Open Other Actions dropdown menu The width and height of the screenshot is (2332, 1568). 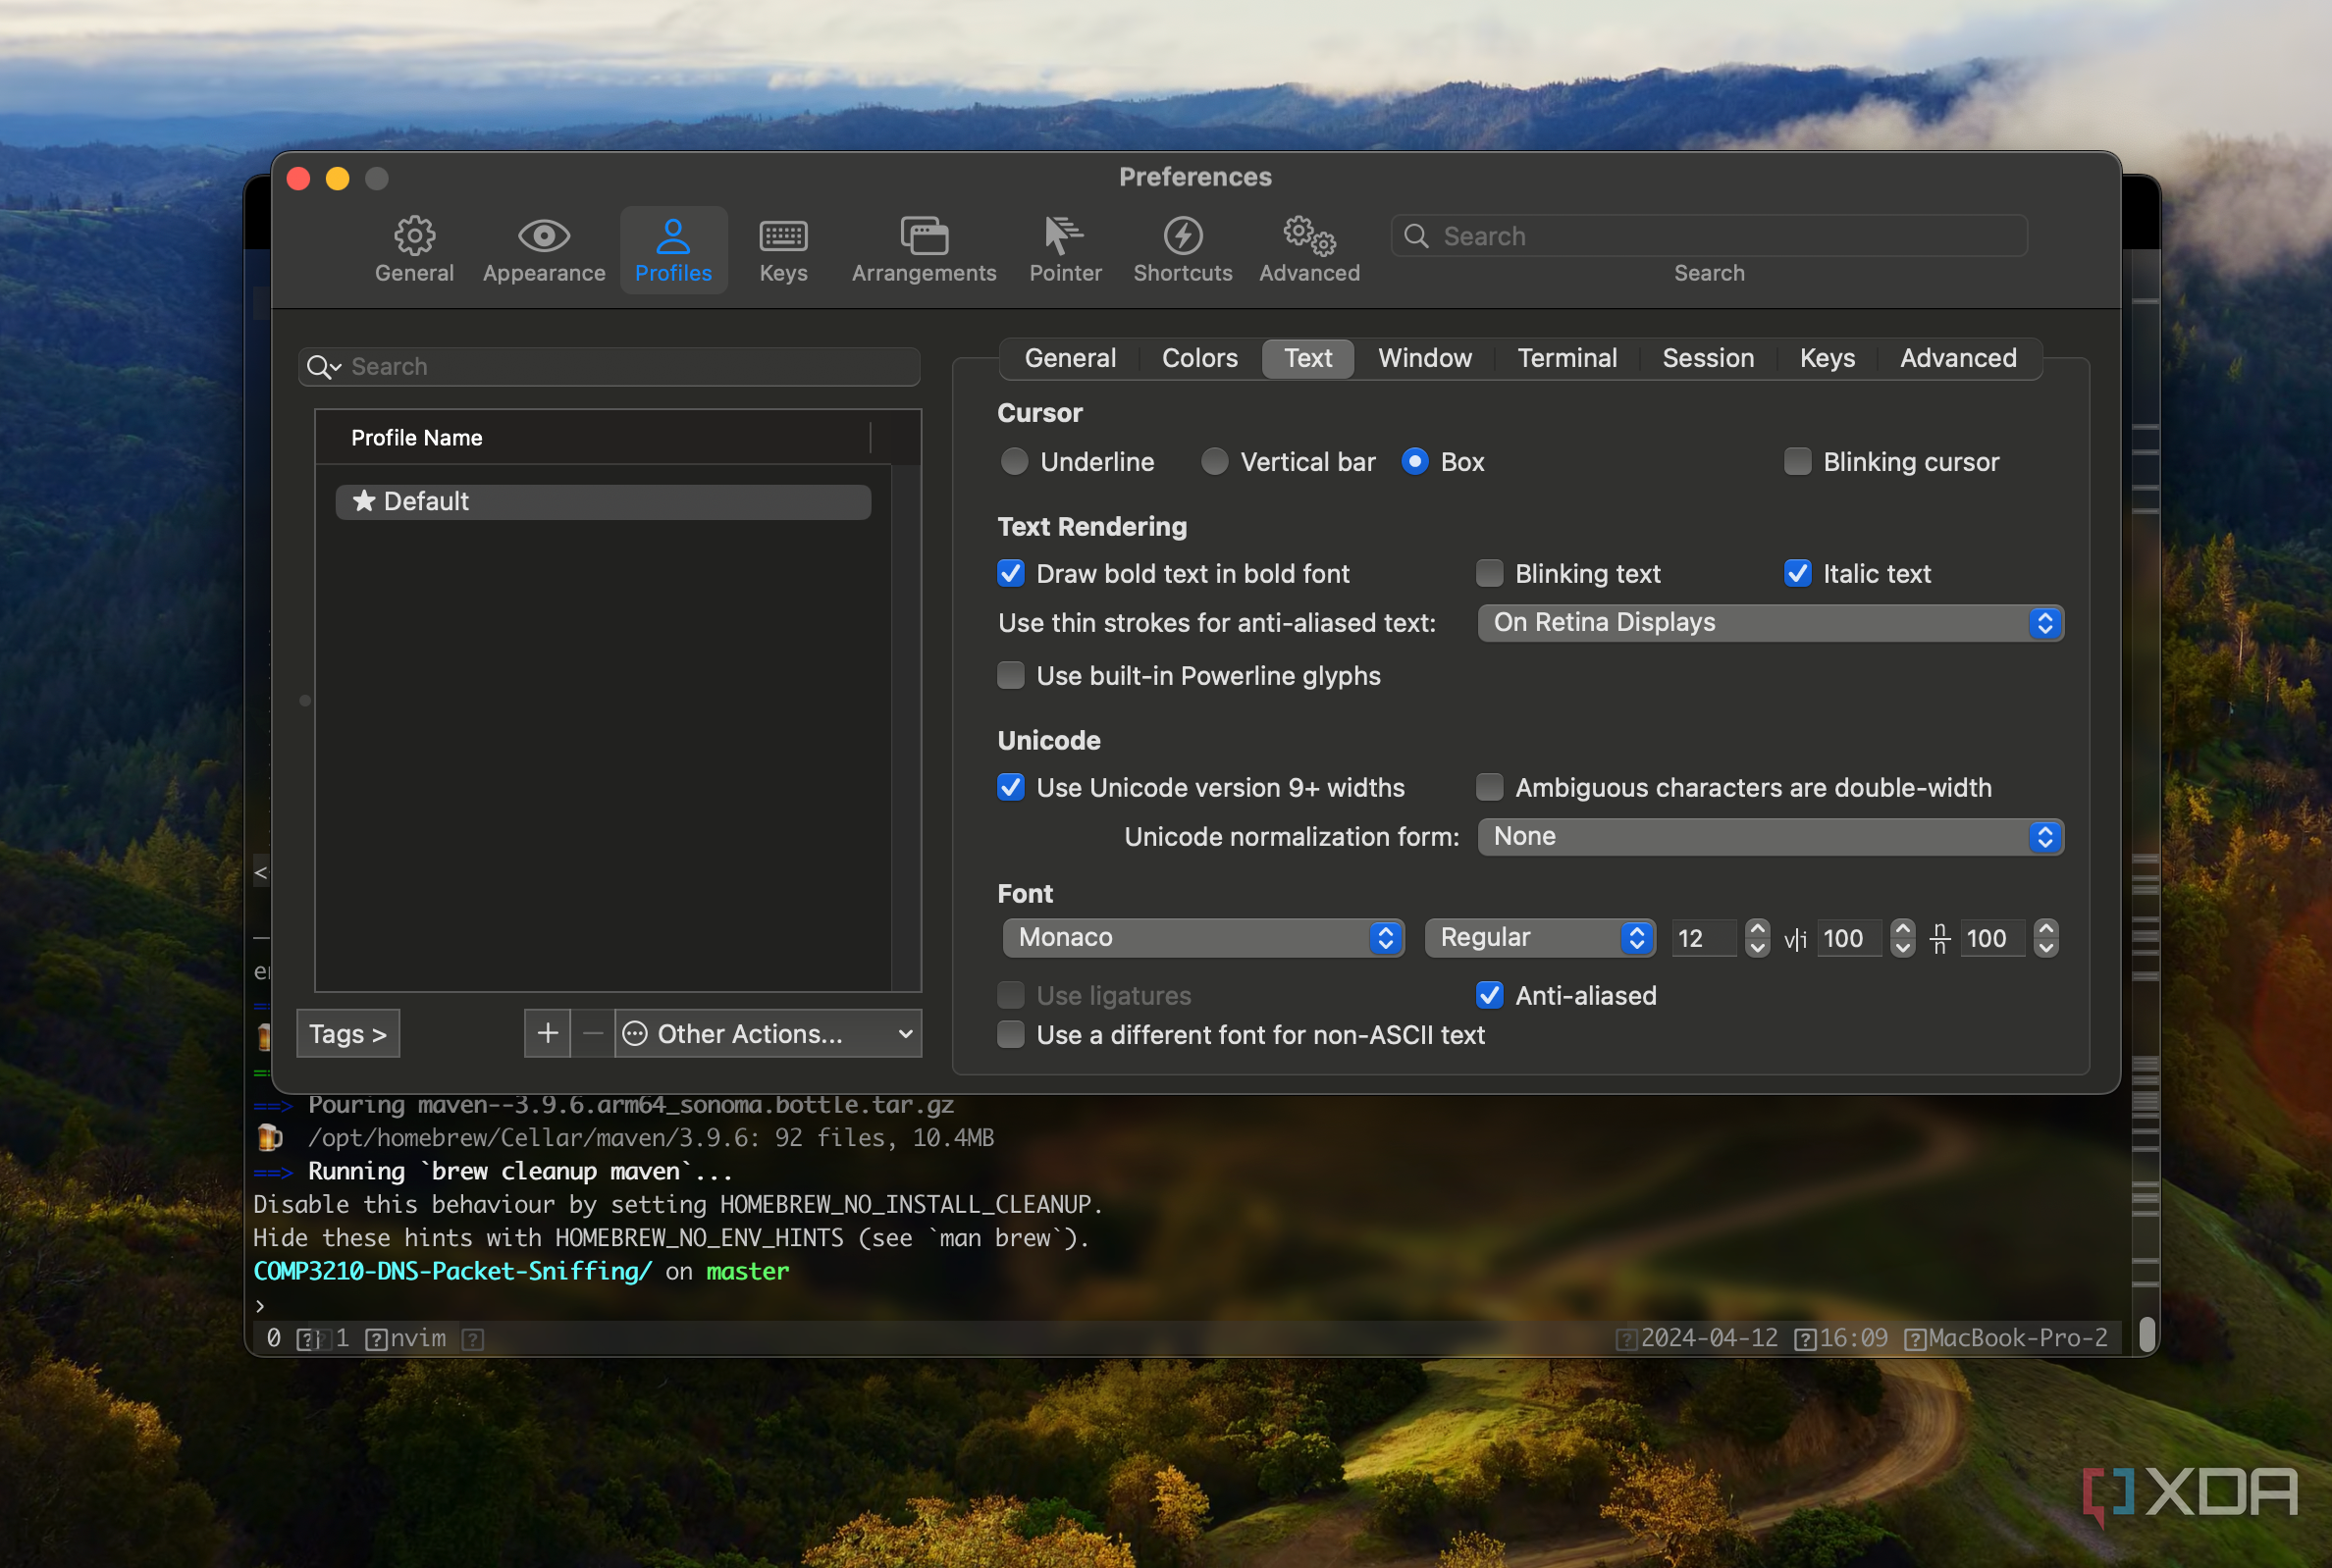pyautogui.click(x=768, y=1033)
